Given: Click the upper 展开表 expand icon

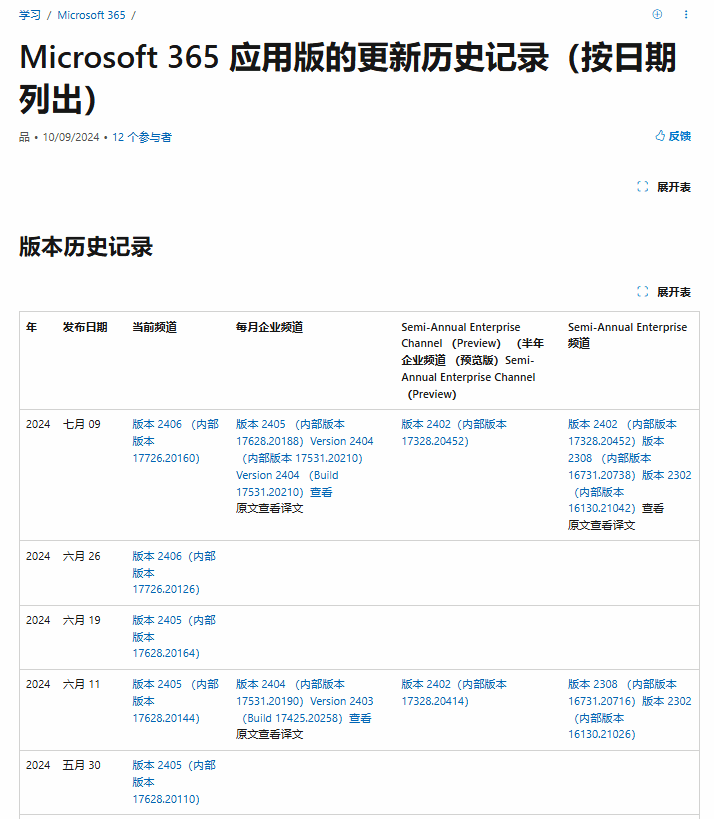Looking at the screenshot, I should (x=642, y=187).
